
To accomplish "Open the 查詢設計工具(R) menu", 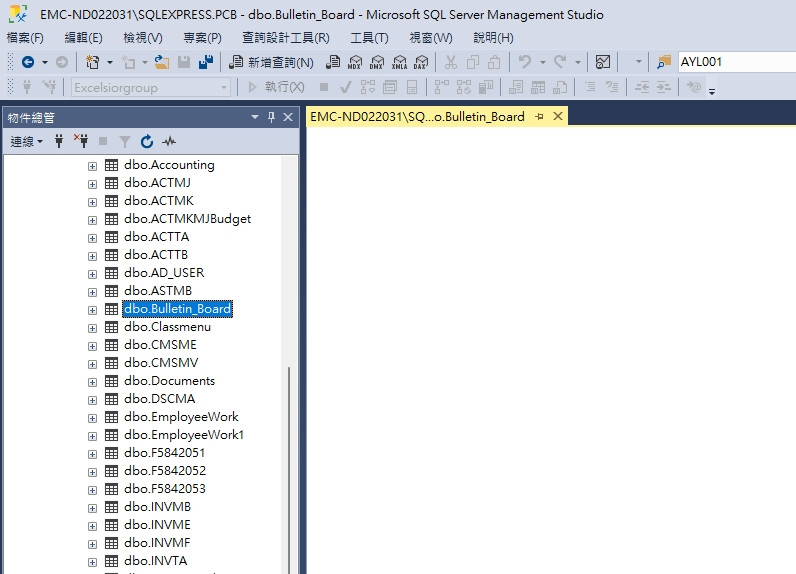I will [286, 38].
